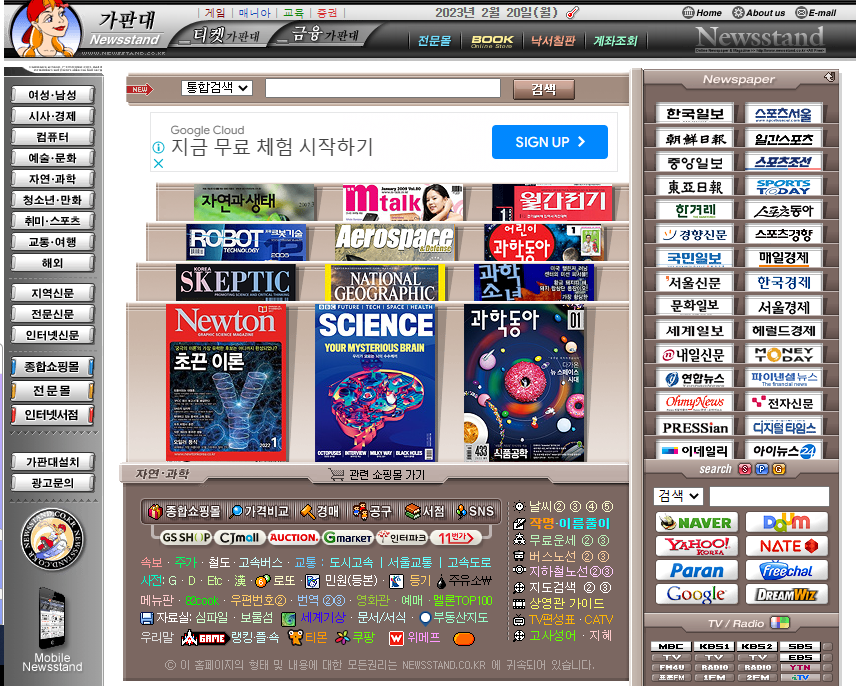Open the Home link icon

[x=688, y=13]
